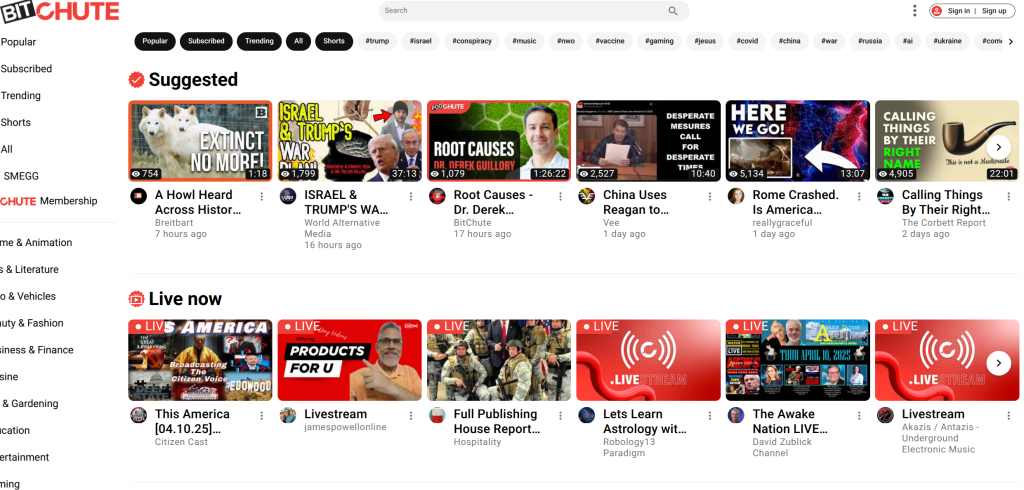1024x490 pixels.
Task: Open options menu for The Awake Nation stream
Action: [859, 416]
